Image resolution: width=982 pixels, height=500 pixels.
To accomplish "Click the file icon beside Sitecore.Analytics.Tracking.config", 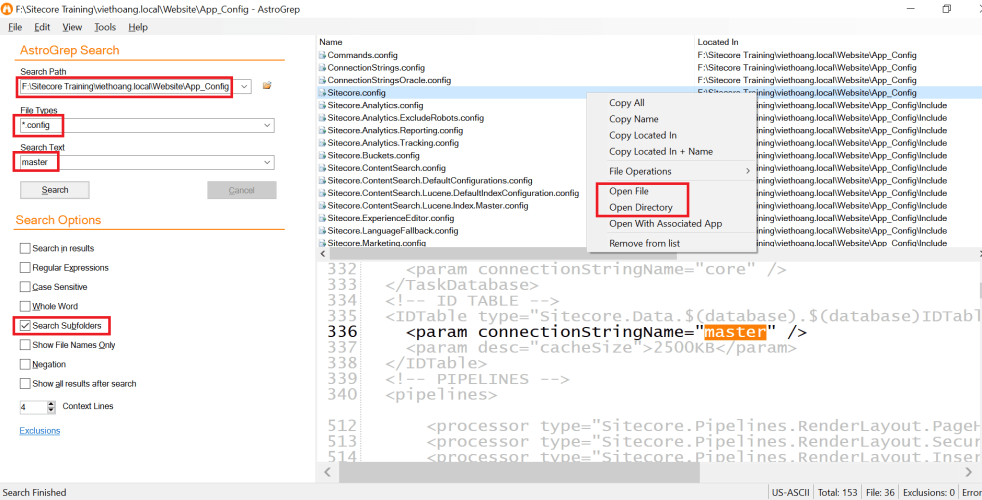I will pyautogui.click(x=322, y=143).
